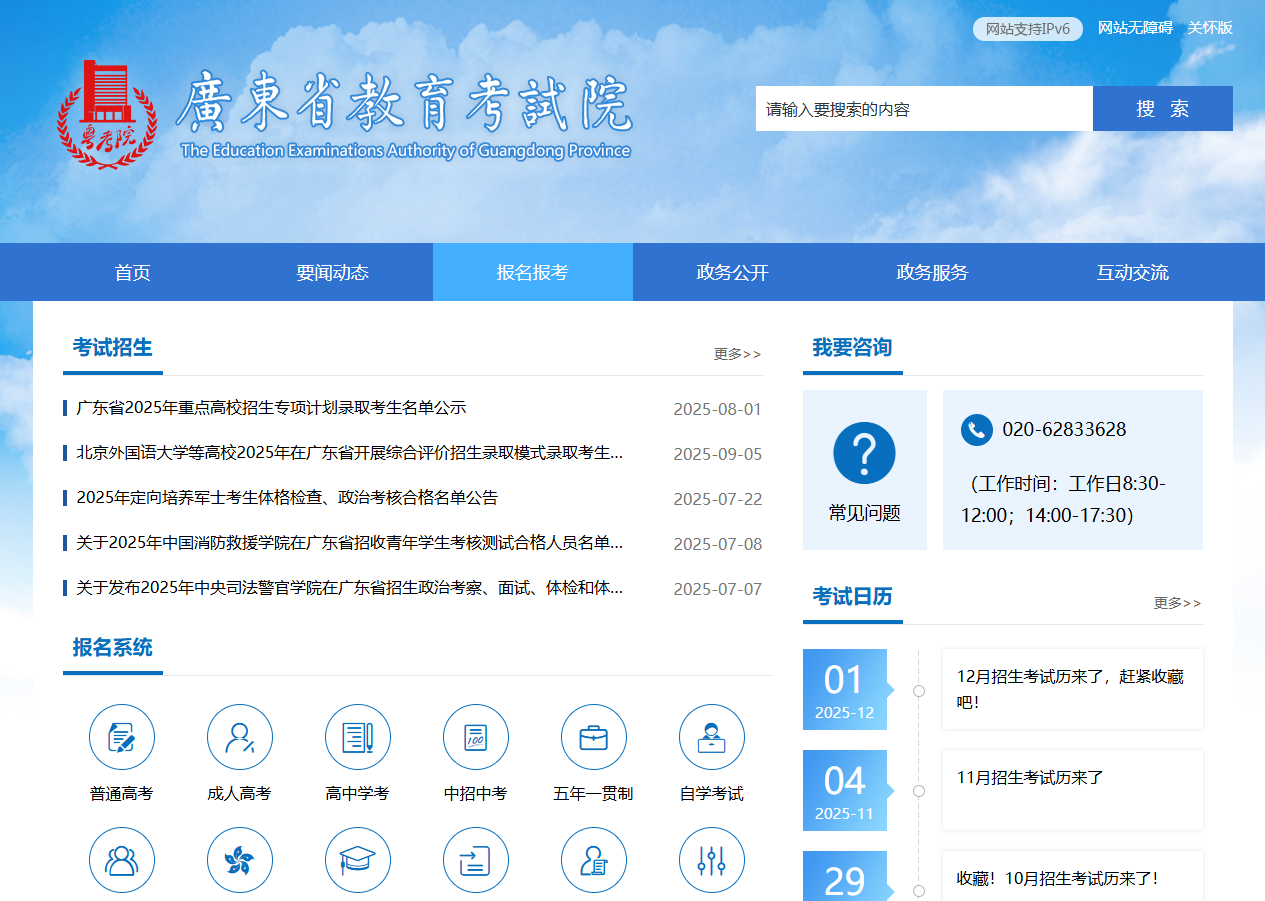Expand 更多 in 考试招生 section

[x=737, y=354]
